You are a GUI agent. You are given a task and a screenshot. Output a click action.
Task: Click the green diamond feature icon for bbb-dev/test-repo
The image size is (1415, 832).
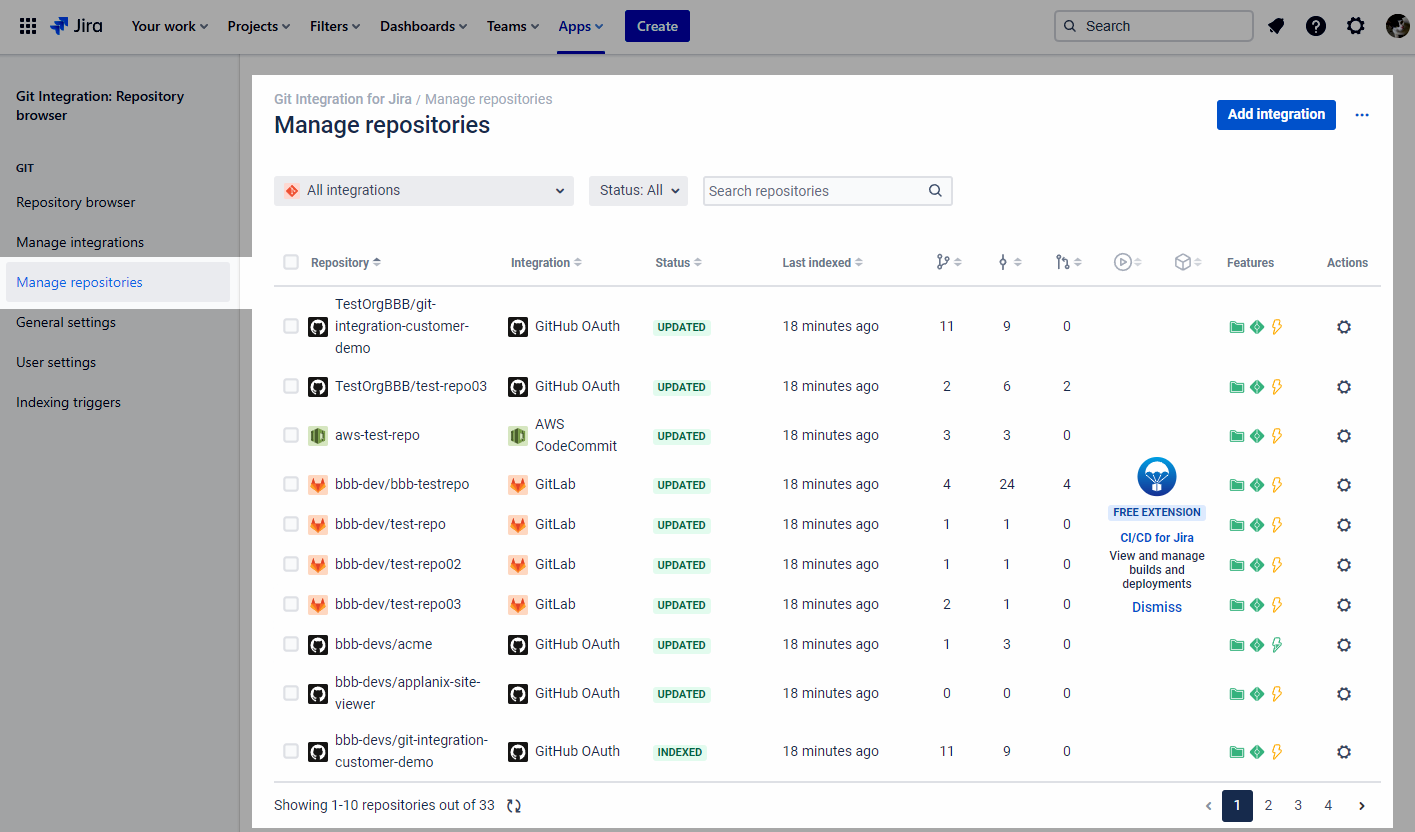pos(1257,525)
